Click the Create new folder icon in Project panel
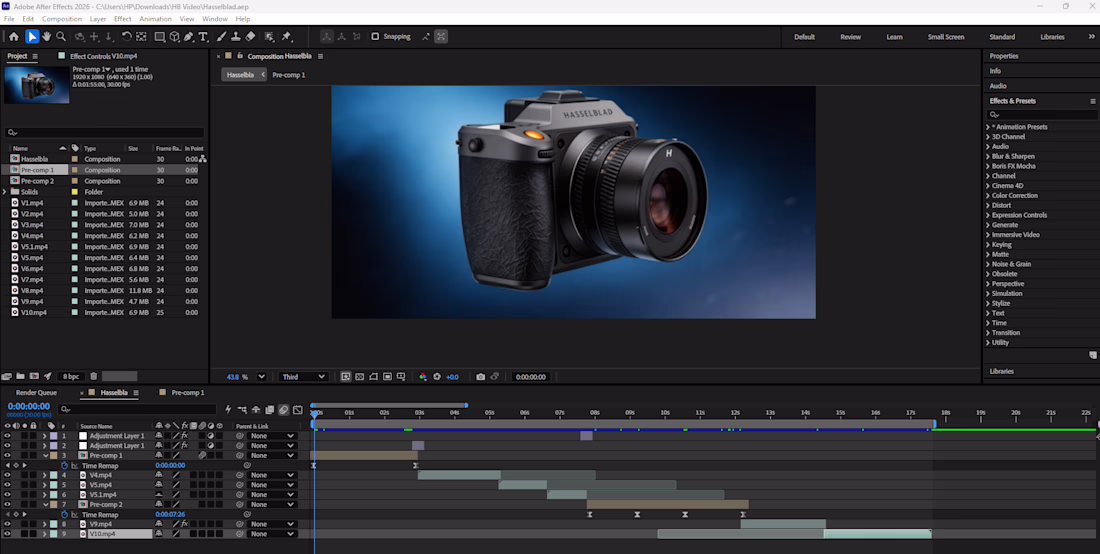The image size is (1100, 554). (20, 377)
